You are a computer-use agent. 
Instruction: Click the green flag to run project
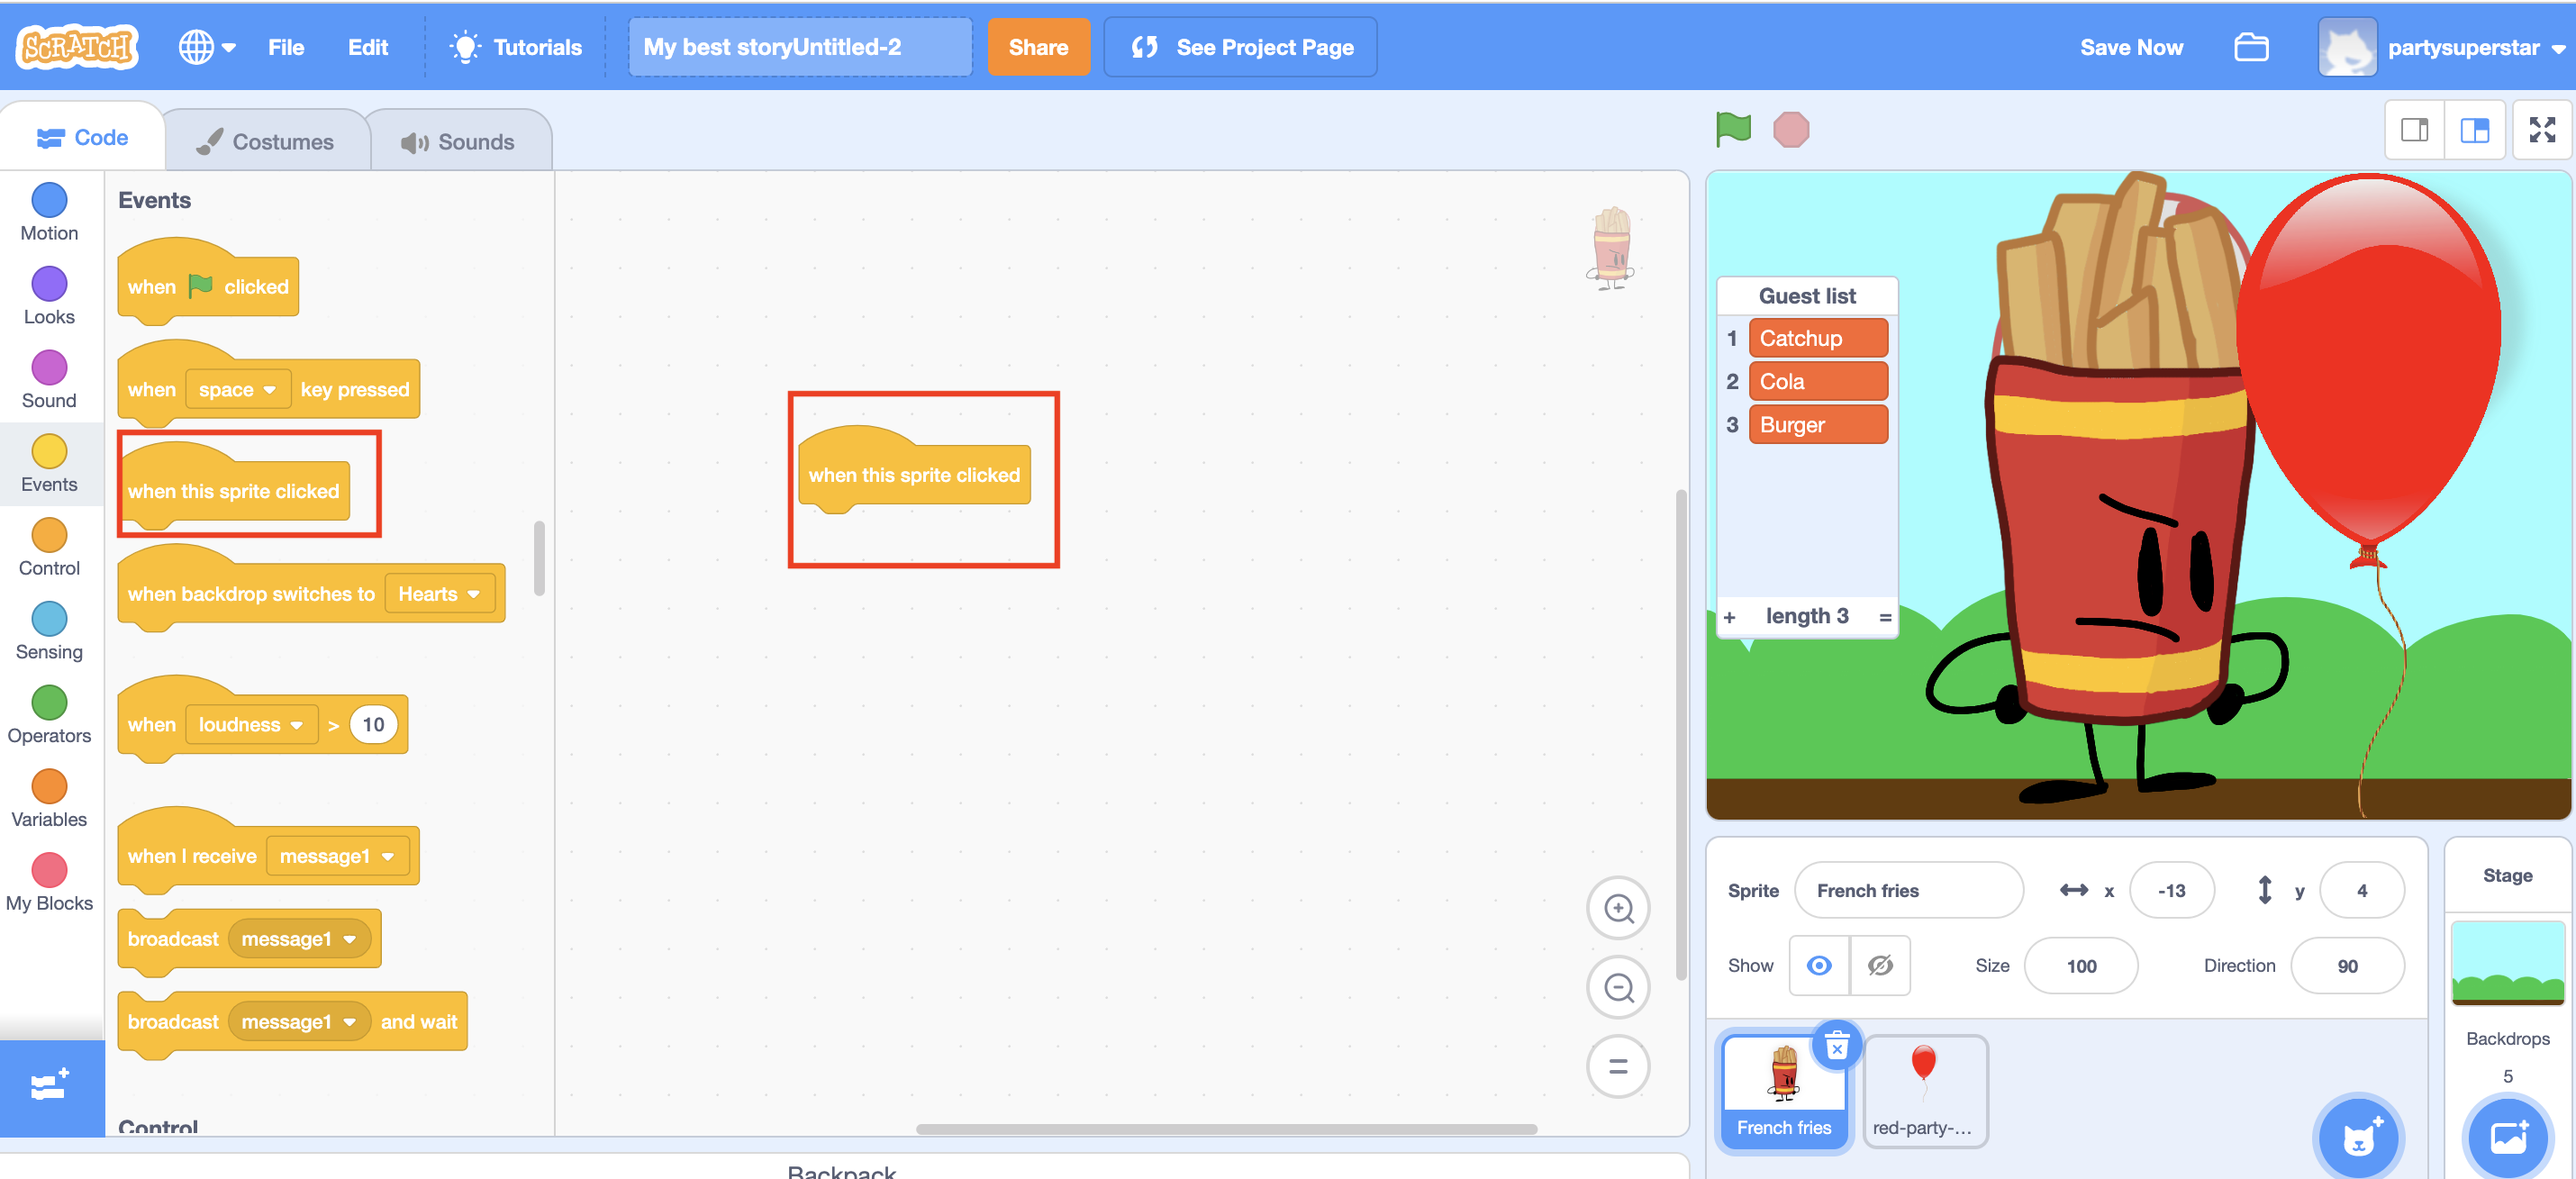[x=1733, y=129]
